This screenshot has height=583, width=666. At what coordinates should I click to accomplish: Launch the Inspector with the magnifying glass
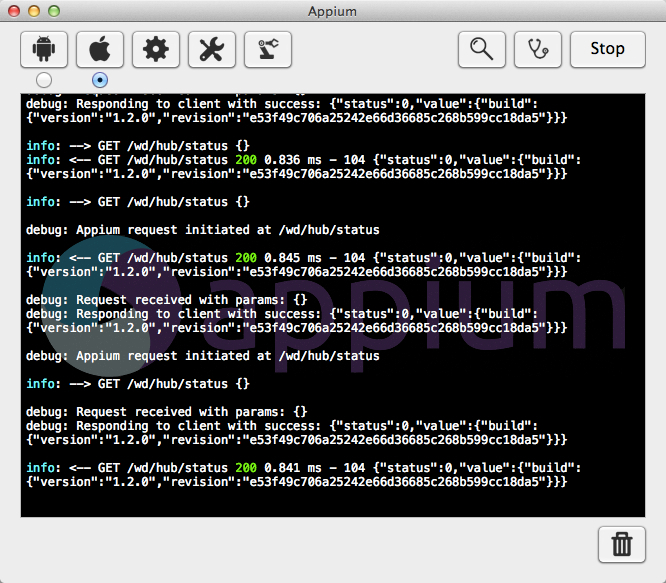482,49
